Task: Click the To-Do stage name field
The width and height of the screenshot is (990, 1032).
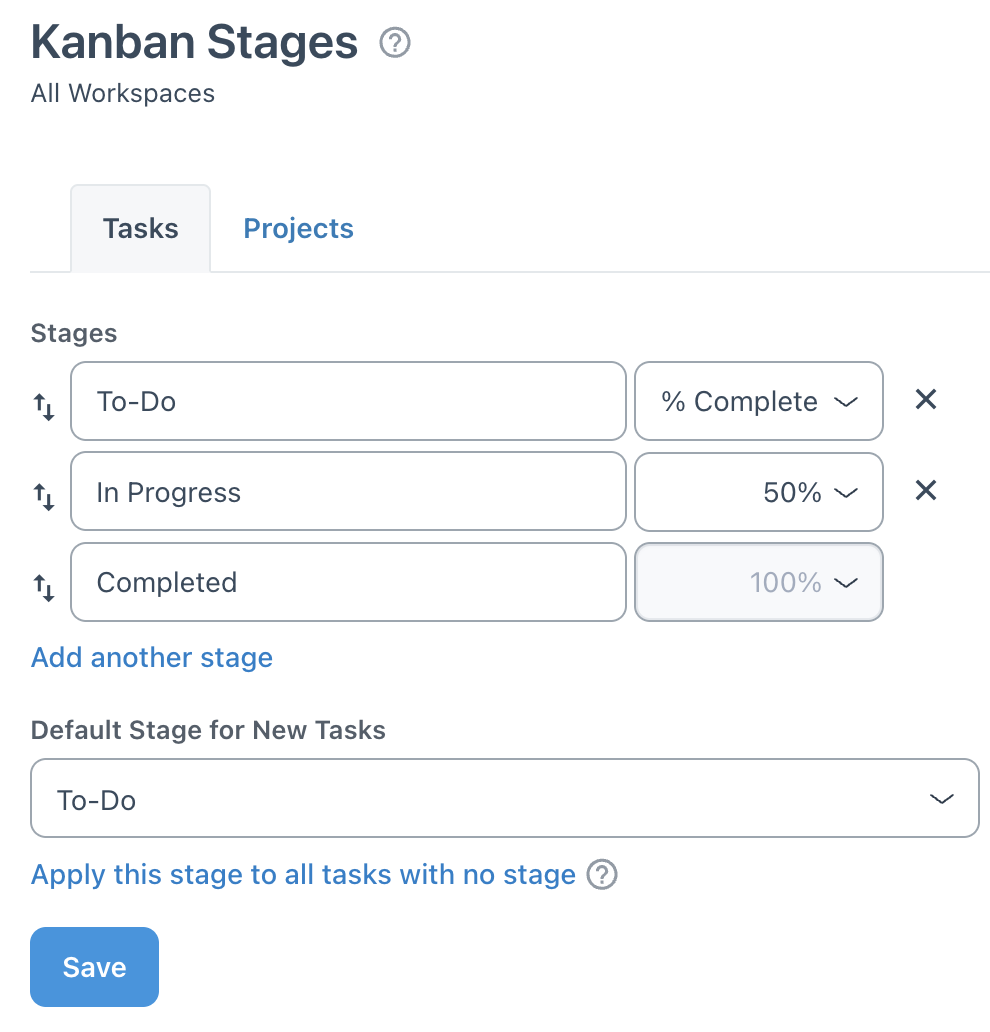Action: tap(348, 401)
